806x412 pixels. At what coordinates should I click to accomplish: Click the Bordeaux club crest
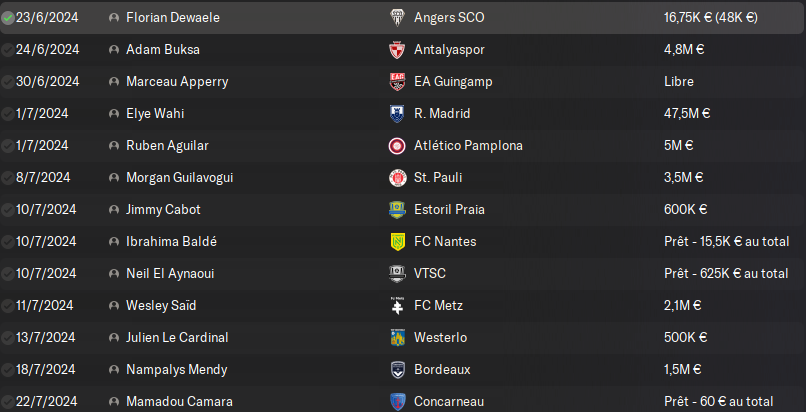[x=397, y=370]
